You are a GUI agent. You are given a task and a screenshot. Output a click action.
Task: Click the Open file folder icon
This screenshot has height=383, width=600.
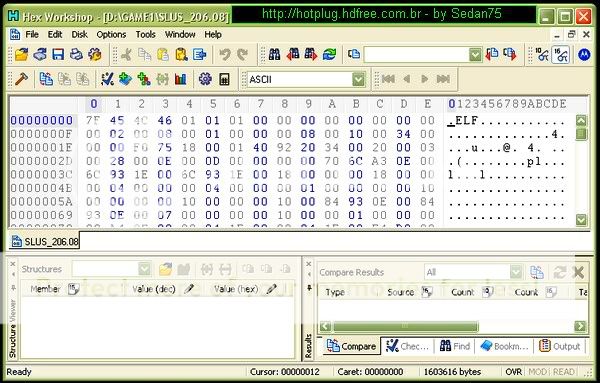22,55
